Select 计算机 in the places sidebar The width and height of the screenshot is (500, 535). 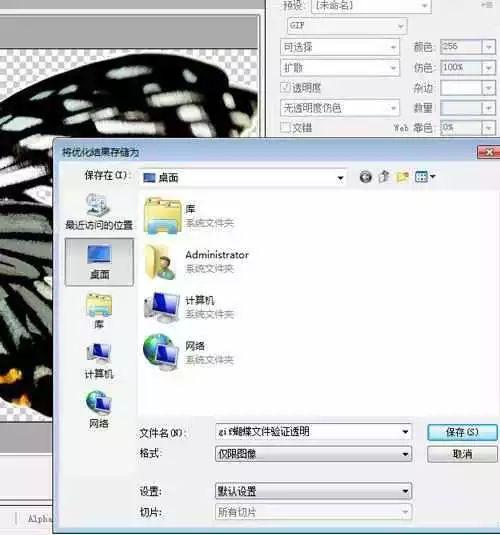click(99, 361)
